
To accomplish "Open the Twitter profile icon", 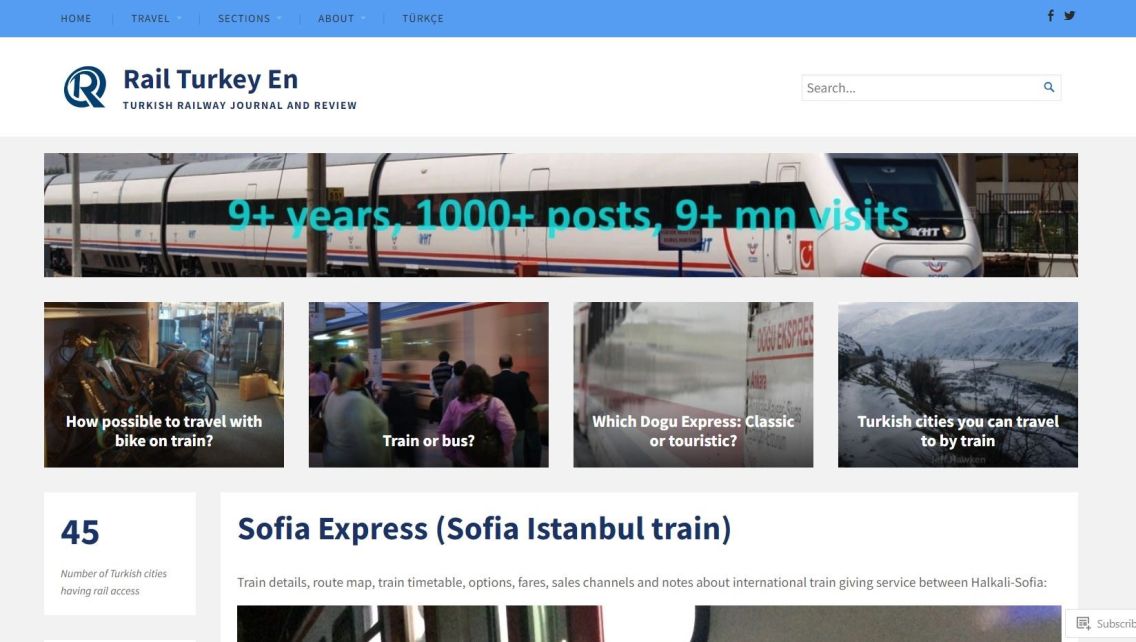I will 1069,15.
